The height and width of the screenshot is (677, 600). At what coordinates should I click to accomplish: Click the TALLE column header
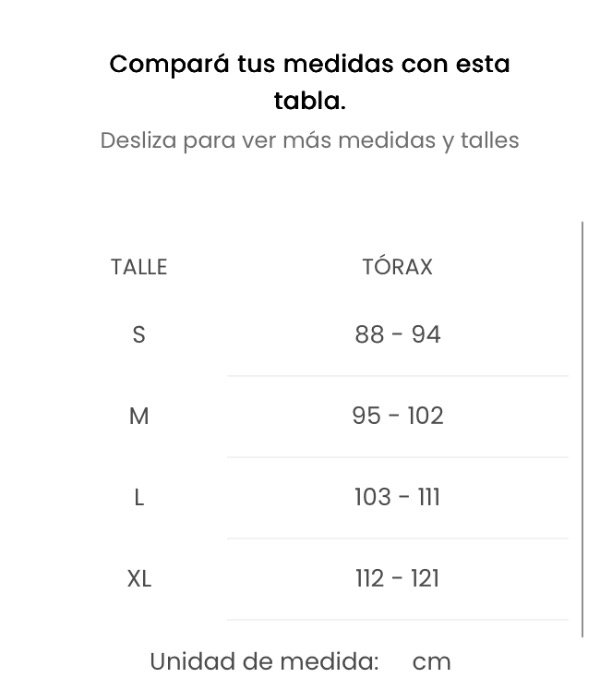(x=139, y=267)
